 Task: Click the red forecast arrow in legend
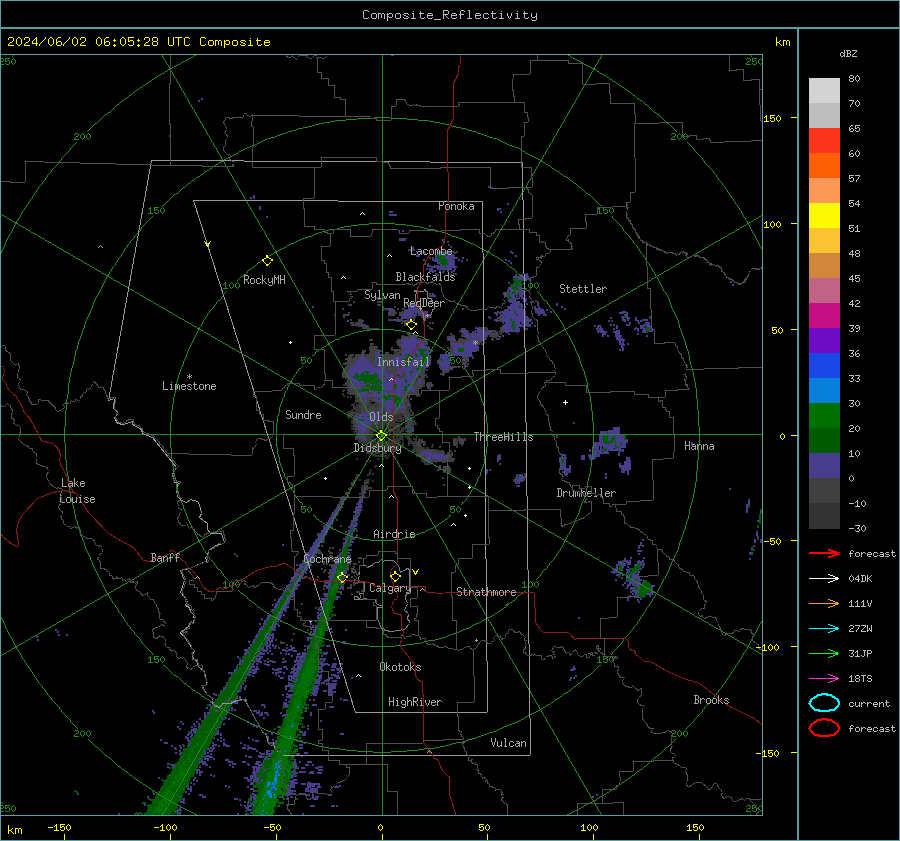click(824, 553)
